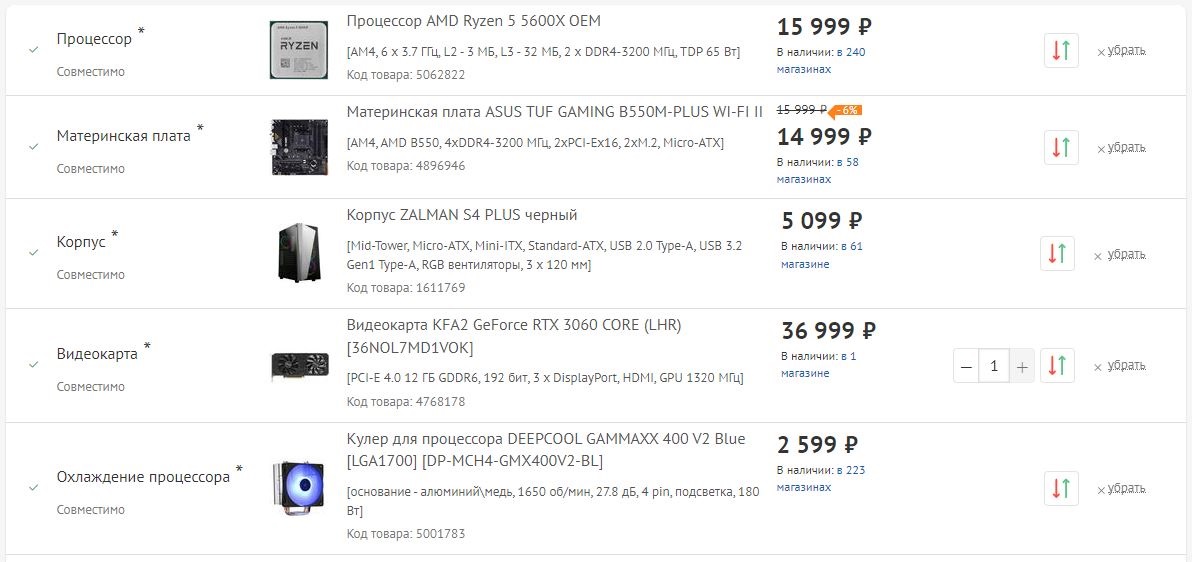Open ASUS TUF GAMING B550M-PLUS product page
This screenshot has height=562, width=1192.
554,111
